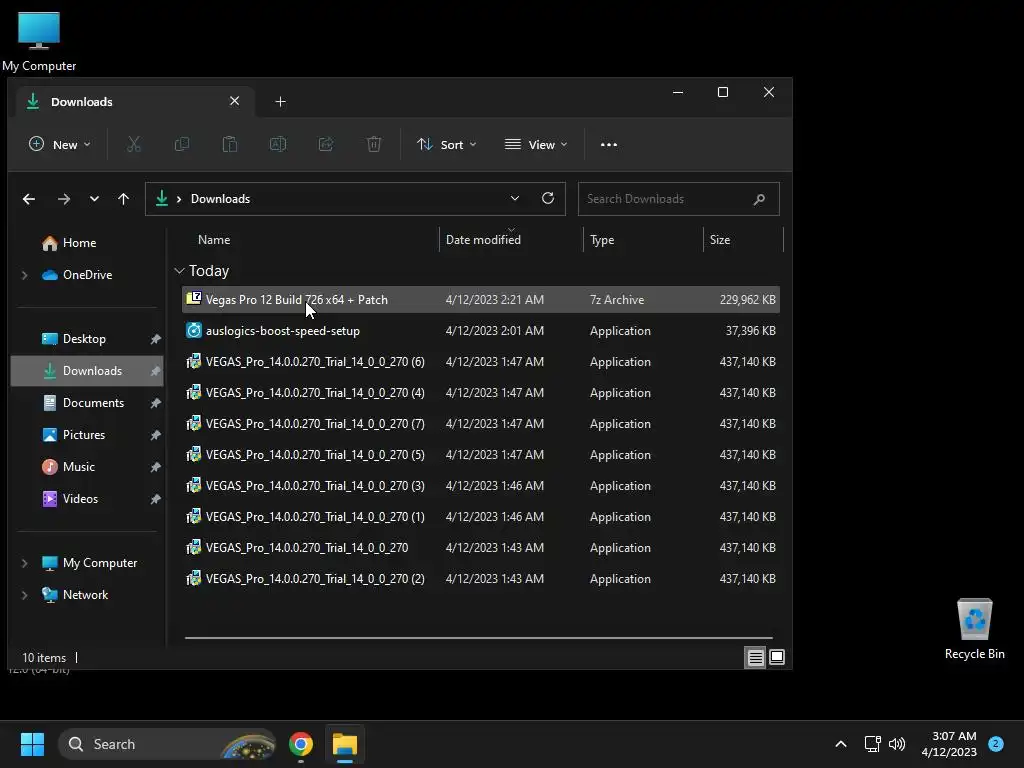The image size is (1024, 768).
Task: Go forward with the right arrow
Action: coord(63,199)
